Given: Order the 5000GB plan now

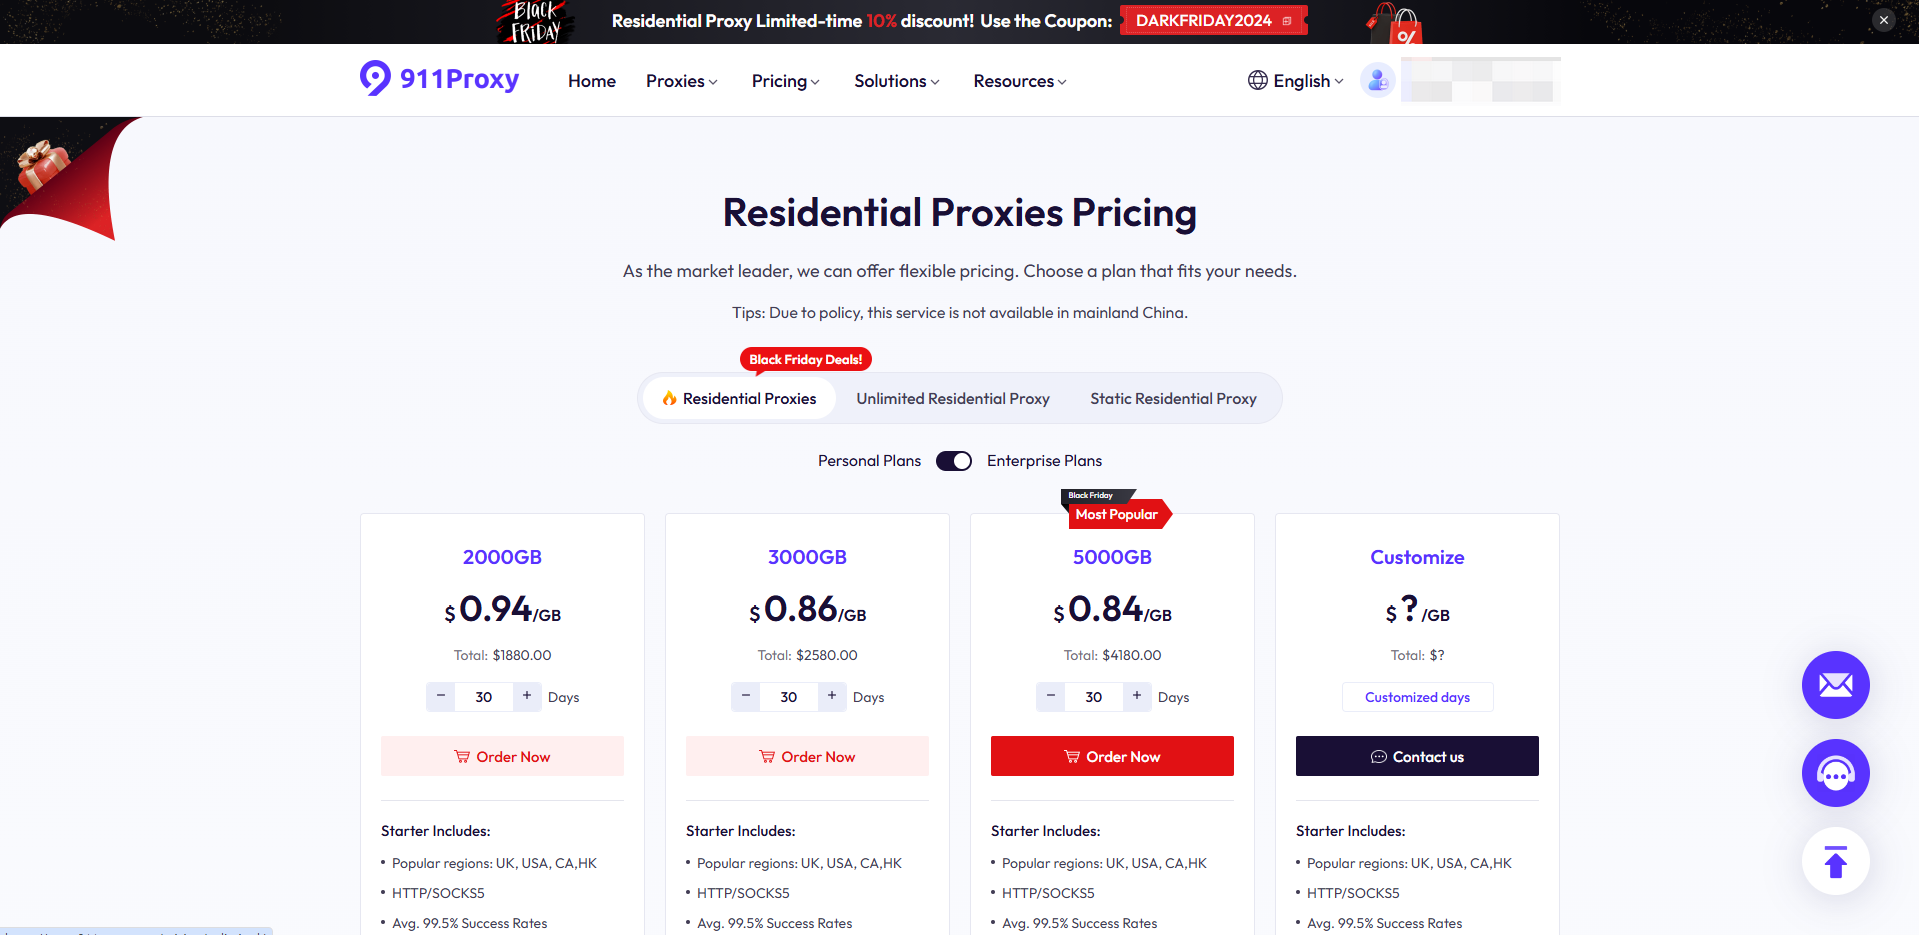Looking at the screenshot, I should click(x=1112, y=756).
